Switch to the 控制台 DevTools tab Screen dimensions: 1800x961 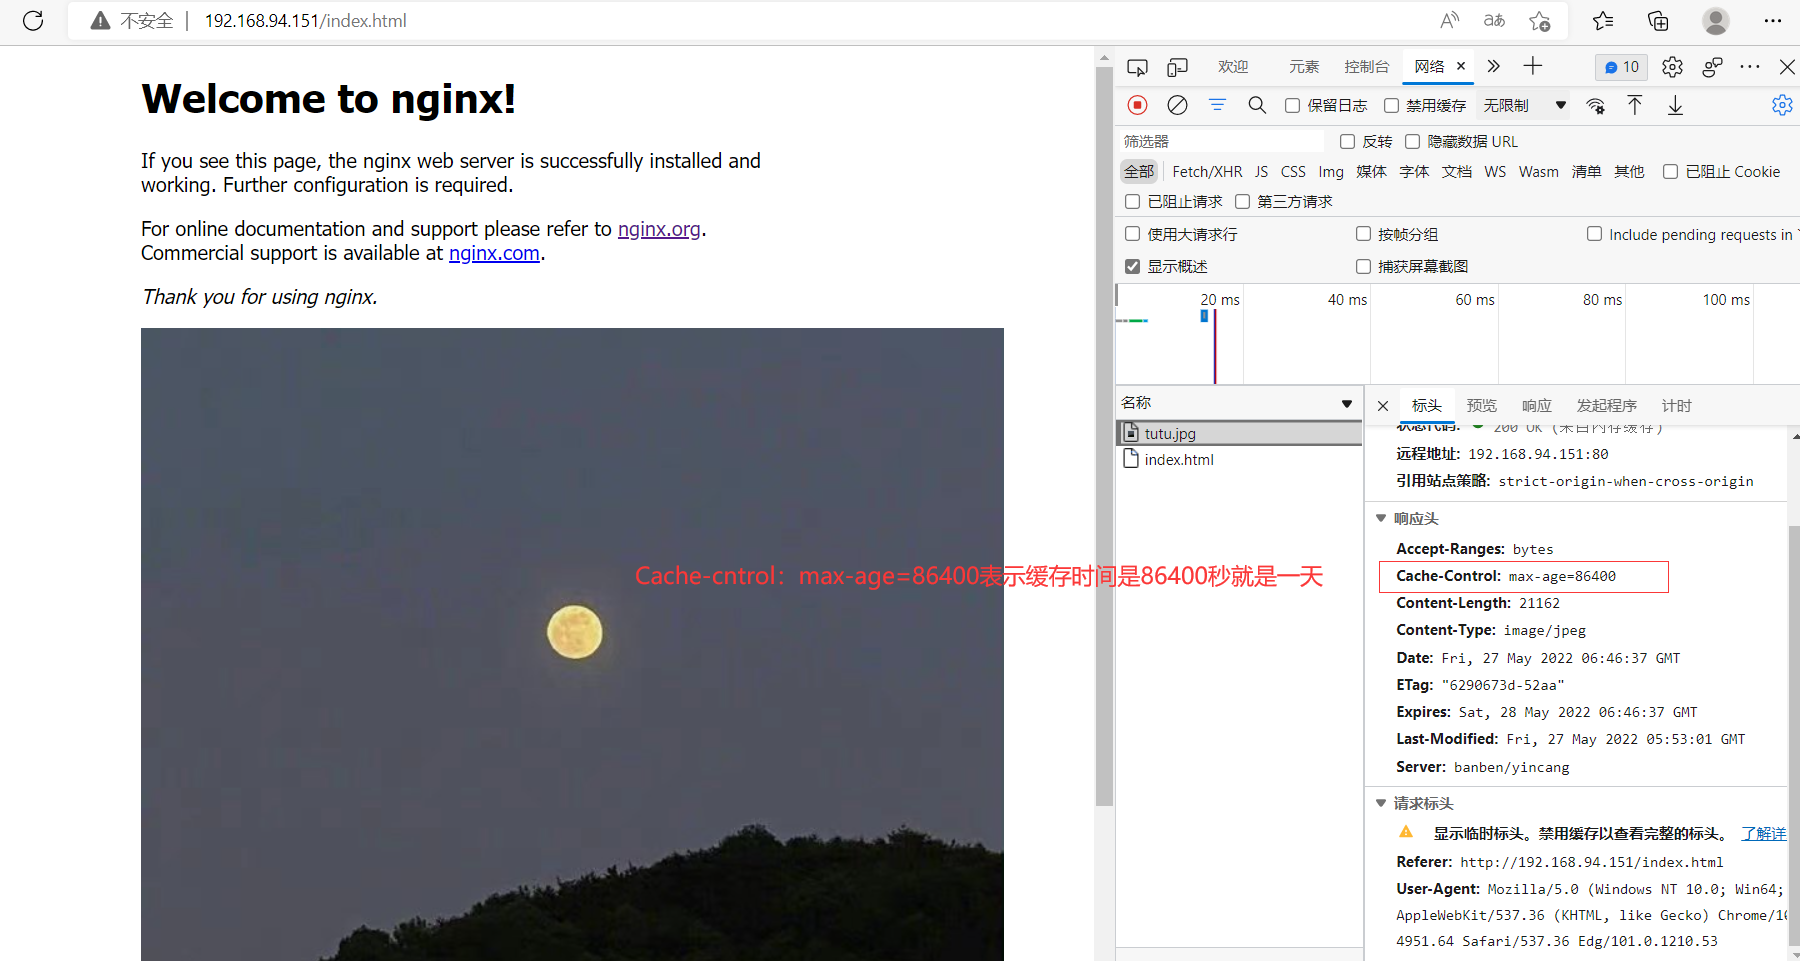(x=1367, y=66)
